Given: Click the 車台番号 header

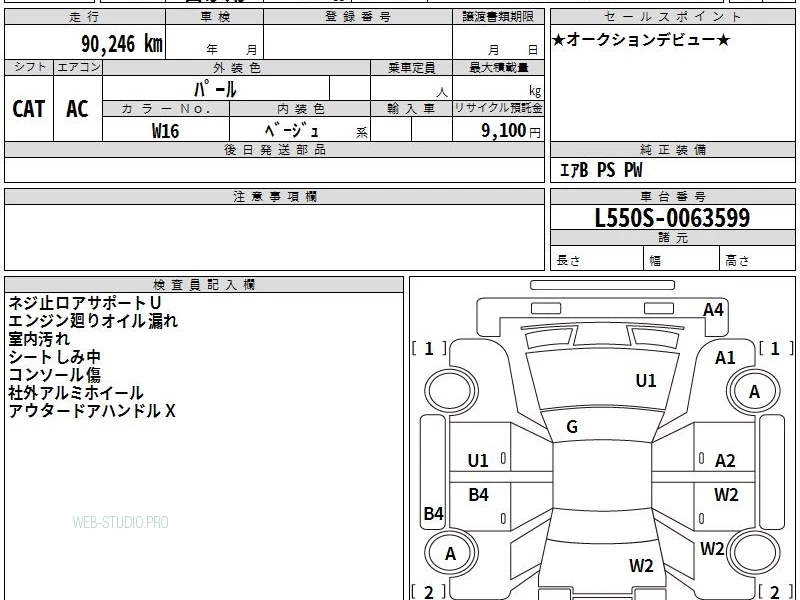Looking at the screenshot, I should tap(672, 196).
